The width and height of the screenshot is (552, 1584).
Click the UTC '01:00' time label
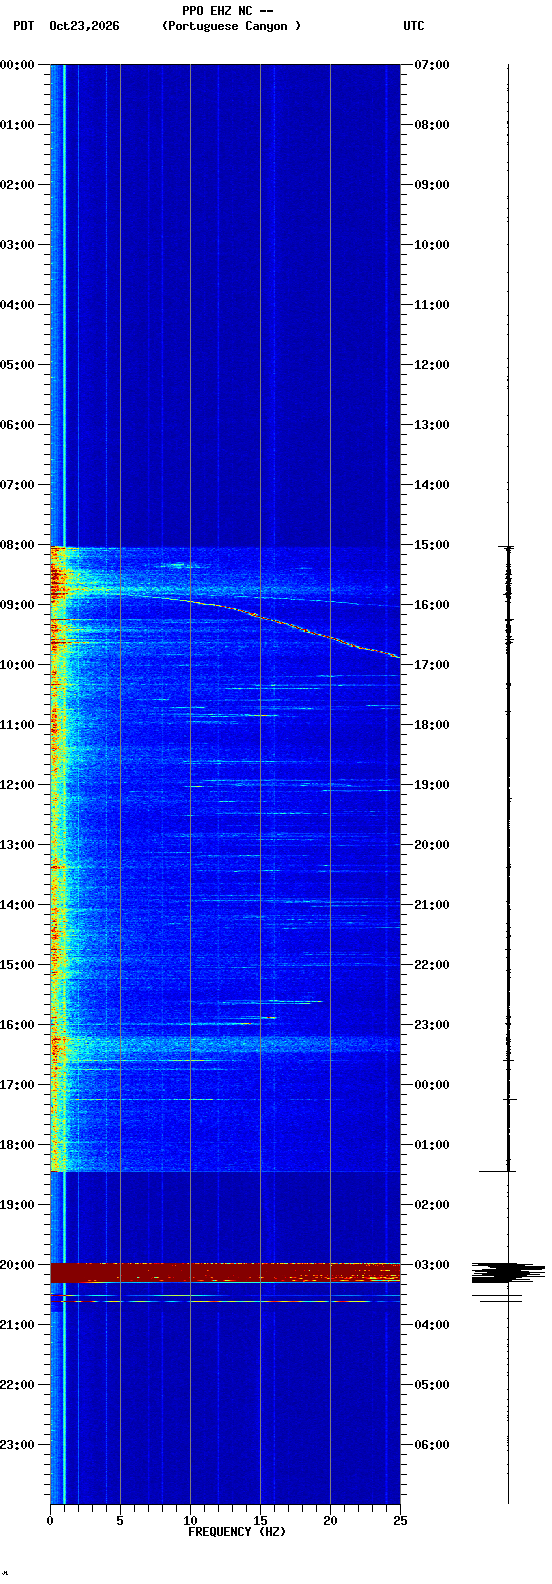tap(432, 1145)
